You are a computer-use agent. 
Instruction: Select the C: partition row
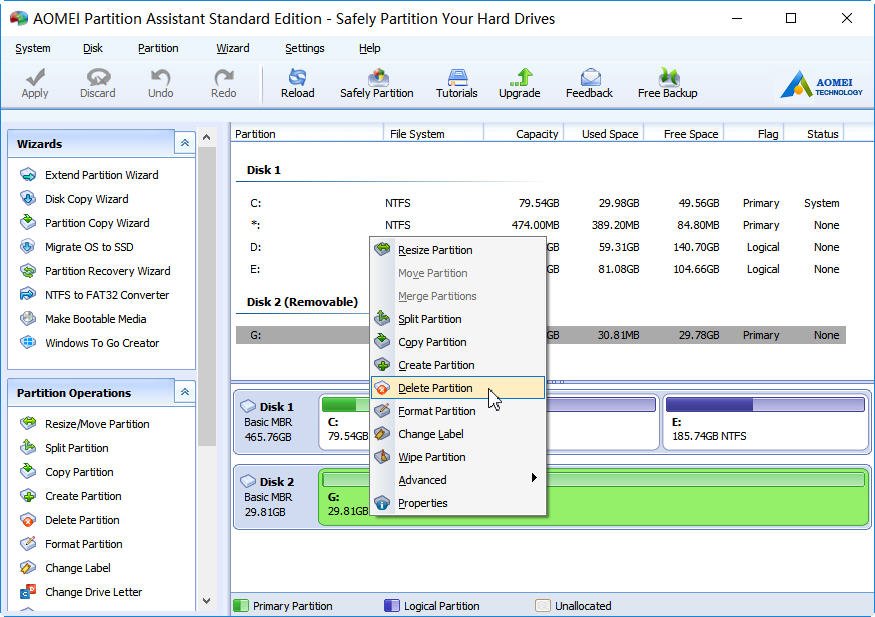[x=541, y=203]
